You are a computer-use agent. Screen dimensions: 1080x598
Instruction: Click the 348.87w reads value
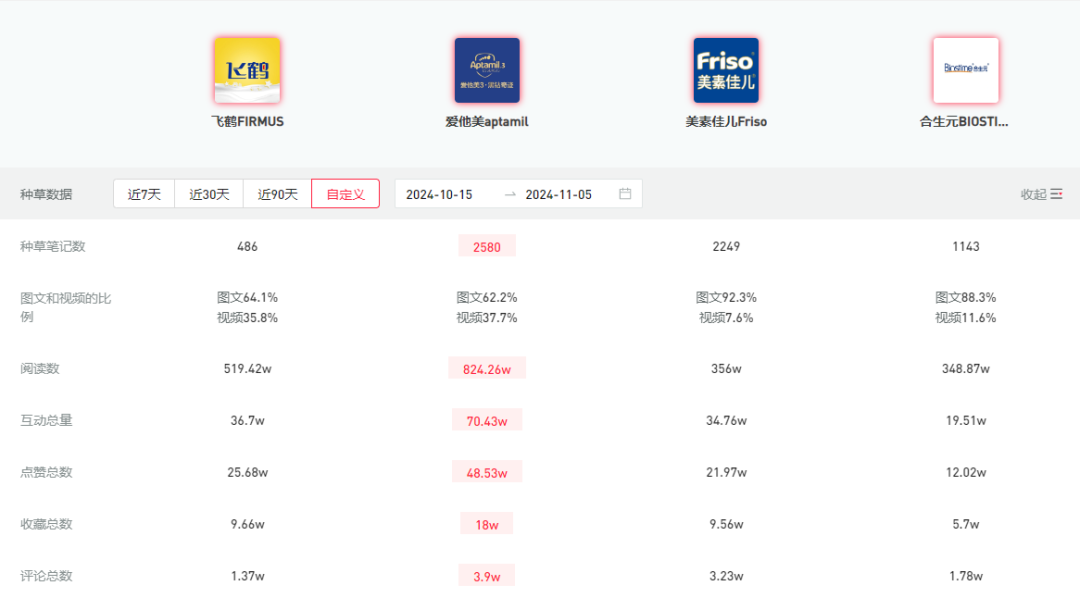pyautogui.click(x=966, y=369)
